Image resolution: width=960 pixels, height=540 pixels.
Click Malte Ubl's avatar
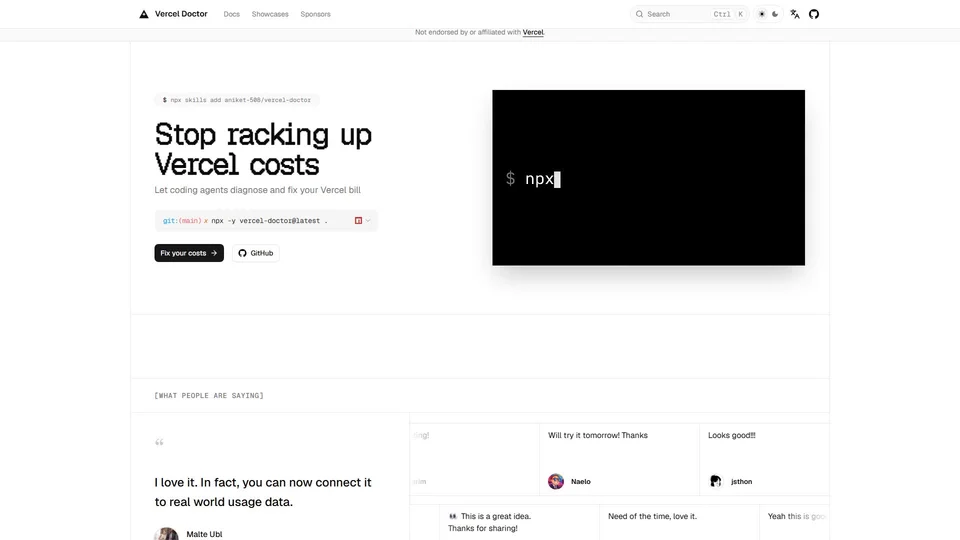tap(166, 534)
